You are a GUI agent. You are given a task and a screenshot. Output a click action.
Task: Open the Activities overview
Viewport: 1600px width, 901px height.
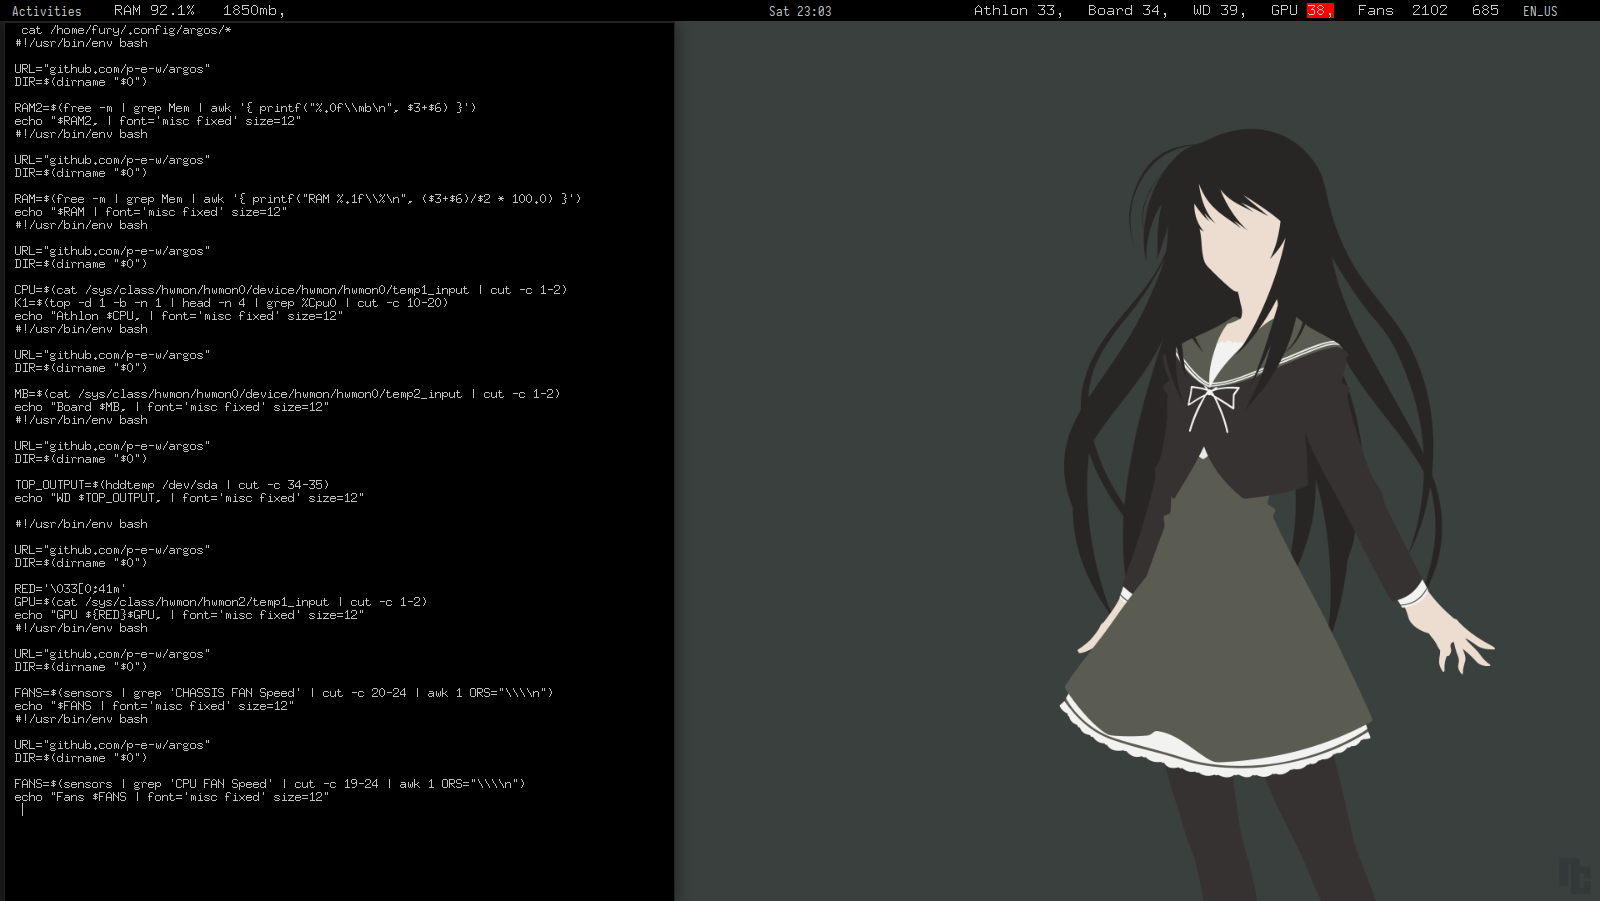coord(46,11)
